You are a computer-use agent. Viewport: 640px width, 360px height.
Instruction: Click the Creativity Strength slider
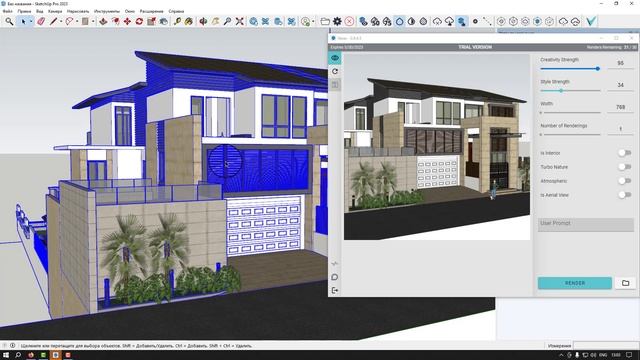click(570, 69)
